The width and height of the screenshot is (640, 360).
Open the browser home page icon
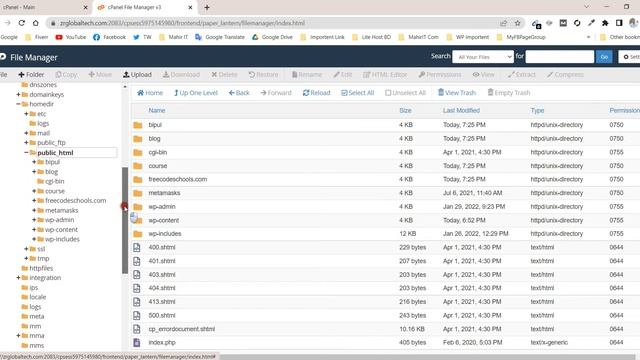pos(36,23)
